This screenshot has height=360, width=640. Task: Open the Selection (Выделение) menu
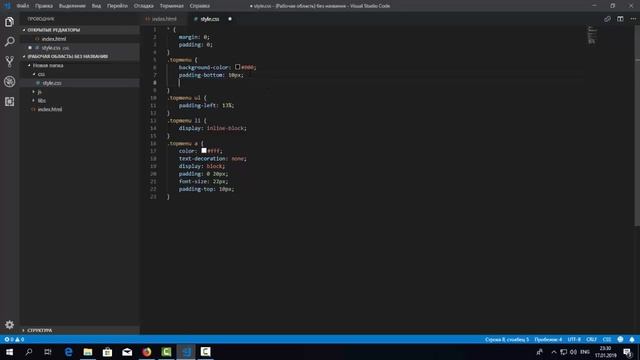(72, 6)
